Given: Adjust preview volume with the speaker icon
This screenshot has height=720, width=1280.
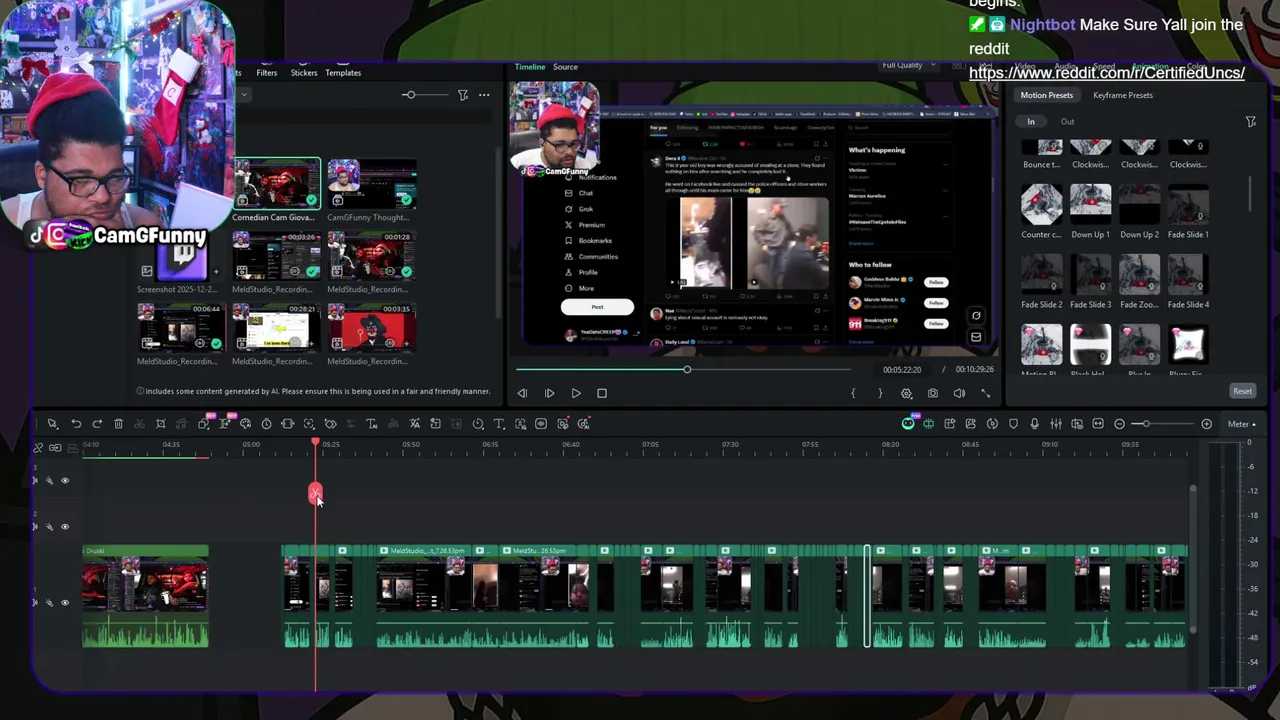Looking at the screenshot, I should pyautogui.click(x=959, y=393).
